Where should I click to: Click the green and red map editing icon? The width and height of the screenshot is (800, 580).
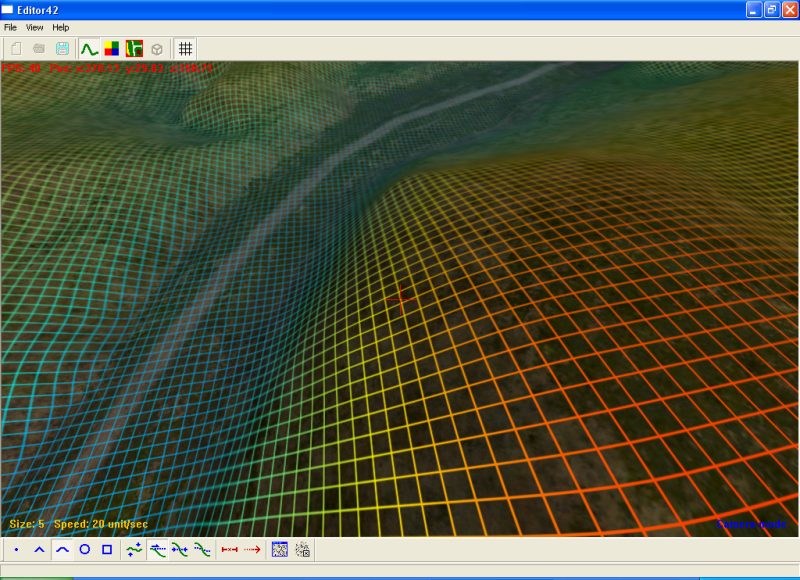[134, 48]
